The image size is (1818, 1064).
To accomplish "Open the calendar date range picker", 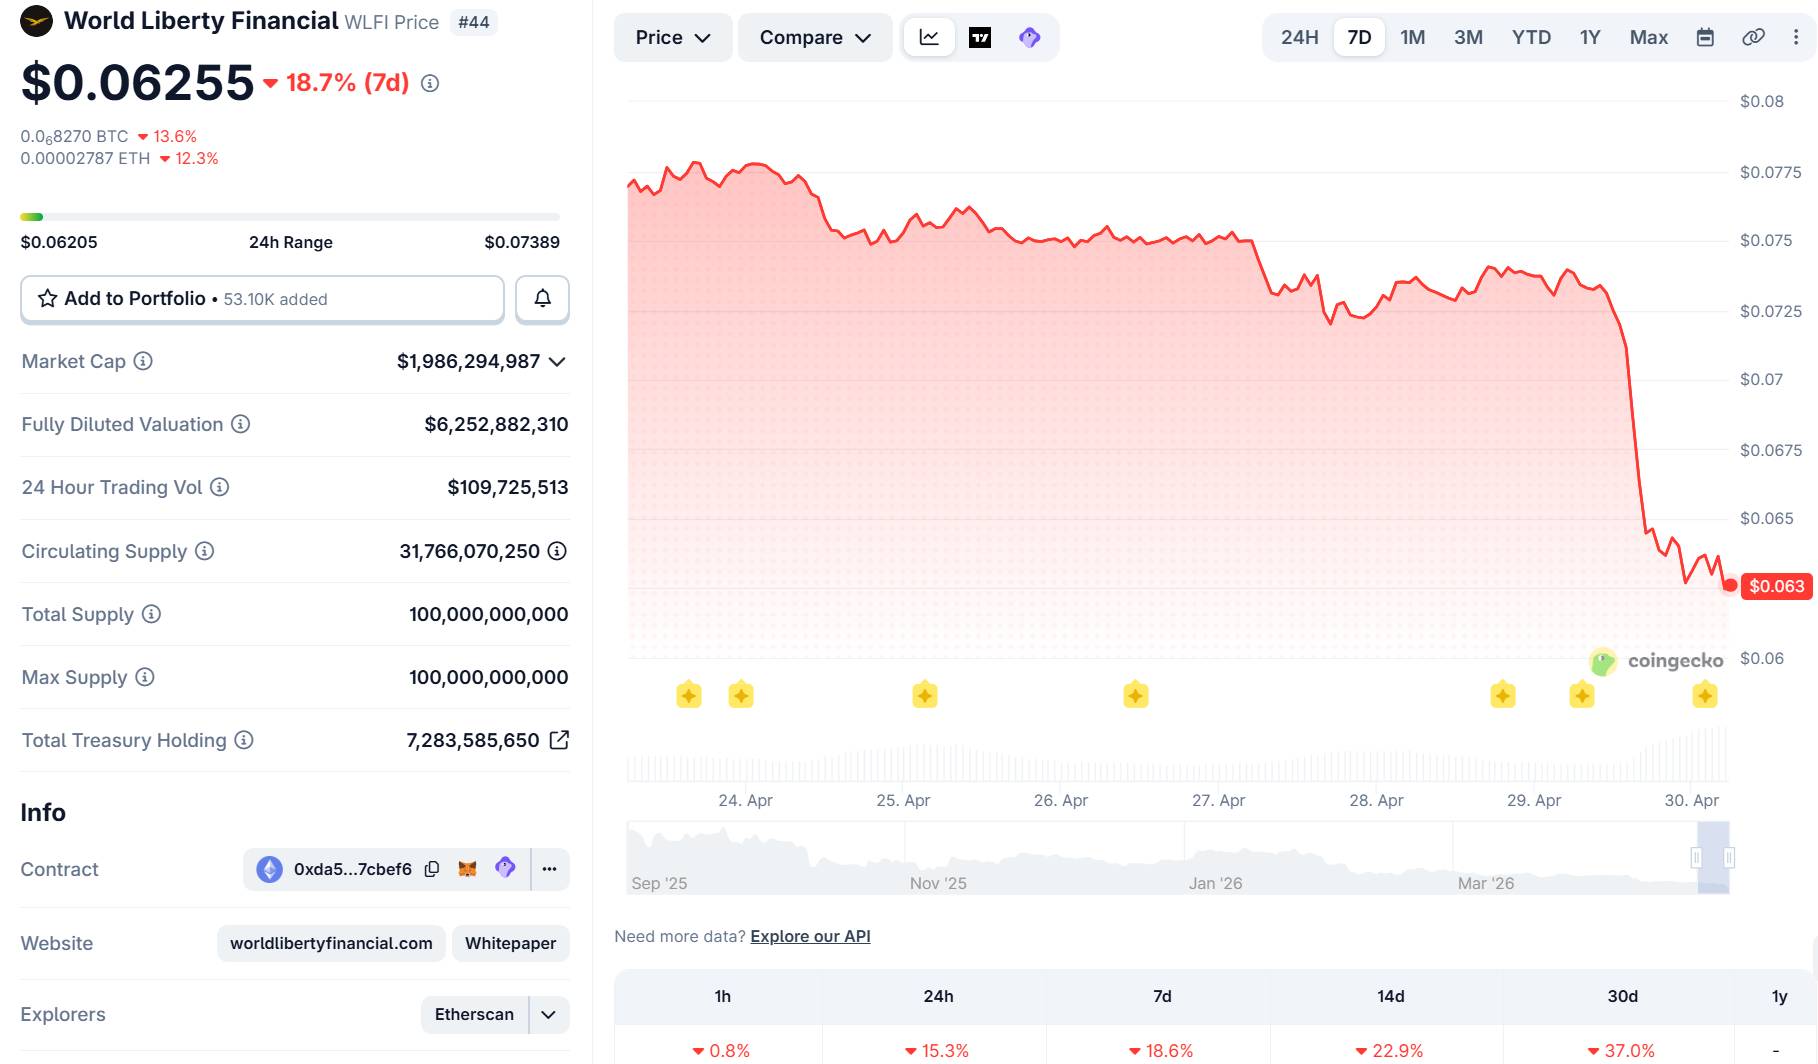I will 1705,38.
